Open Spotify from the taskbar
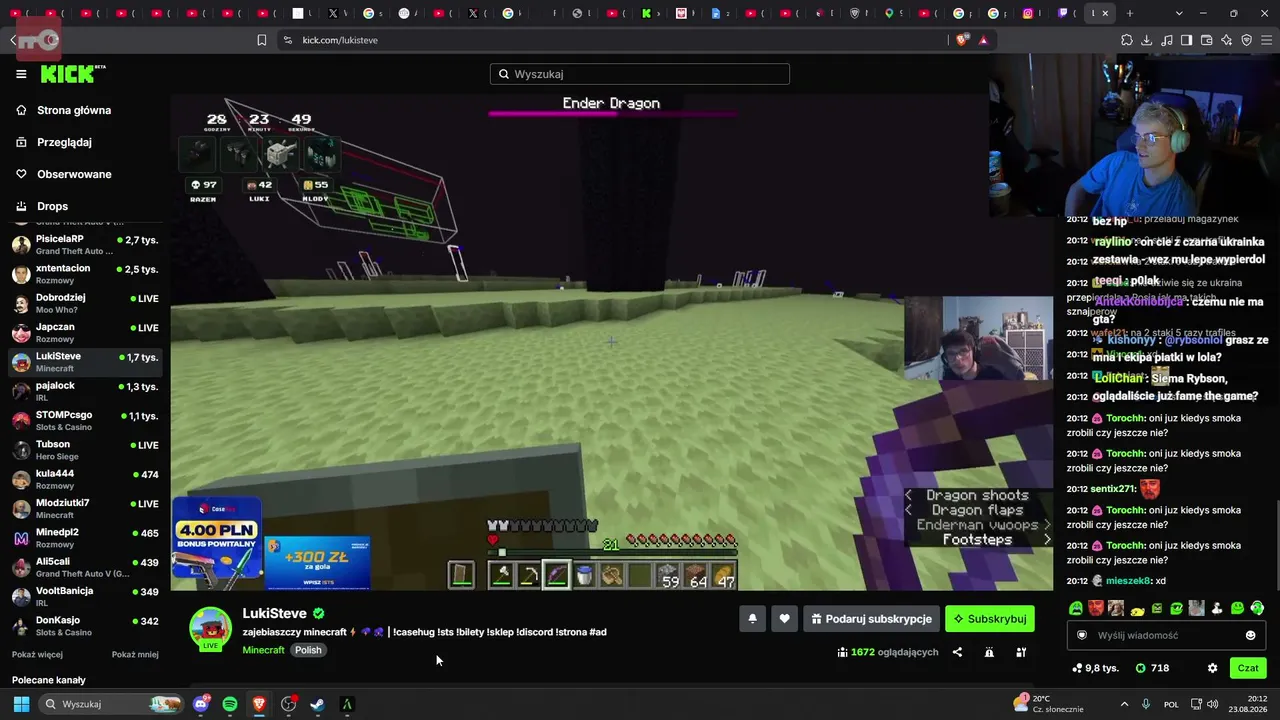The height and width of the screenshot is (720, 1280). [x=230, y=704]
